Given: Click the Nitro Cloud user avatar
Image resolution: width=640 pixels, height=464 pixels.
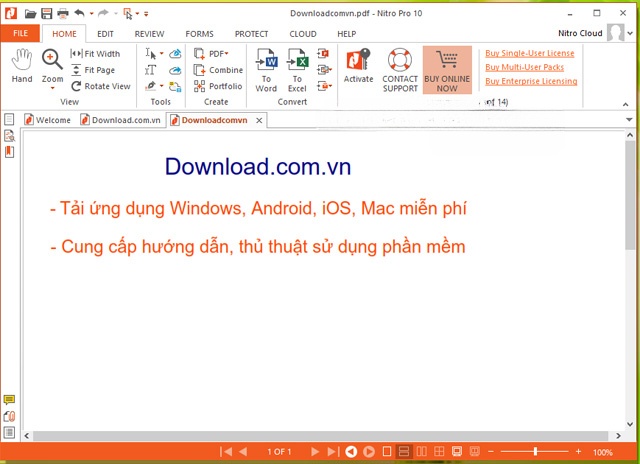Looking at the screenshot, I should [616, 33].
